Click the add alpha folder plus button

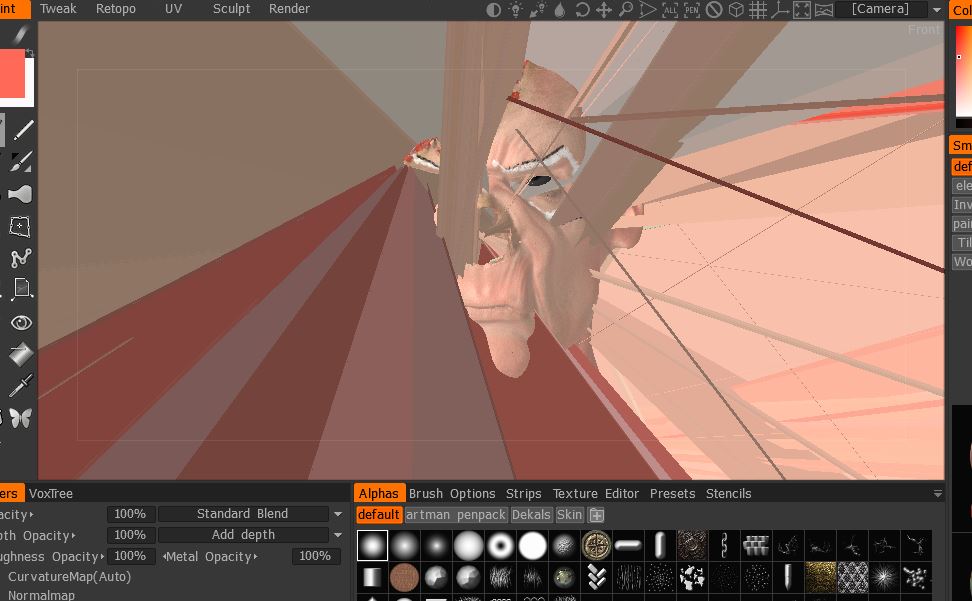click(596, 515)
